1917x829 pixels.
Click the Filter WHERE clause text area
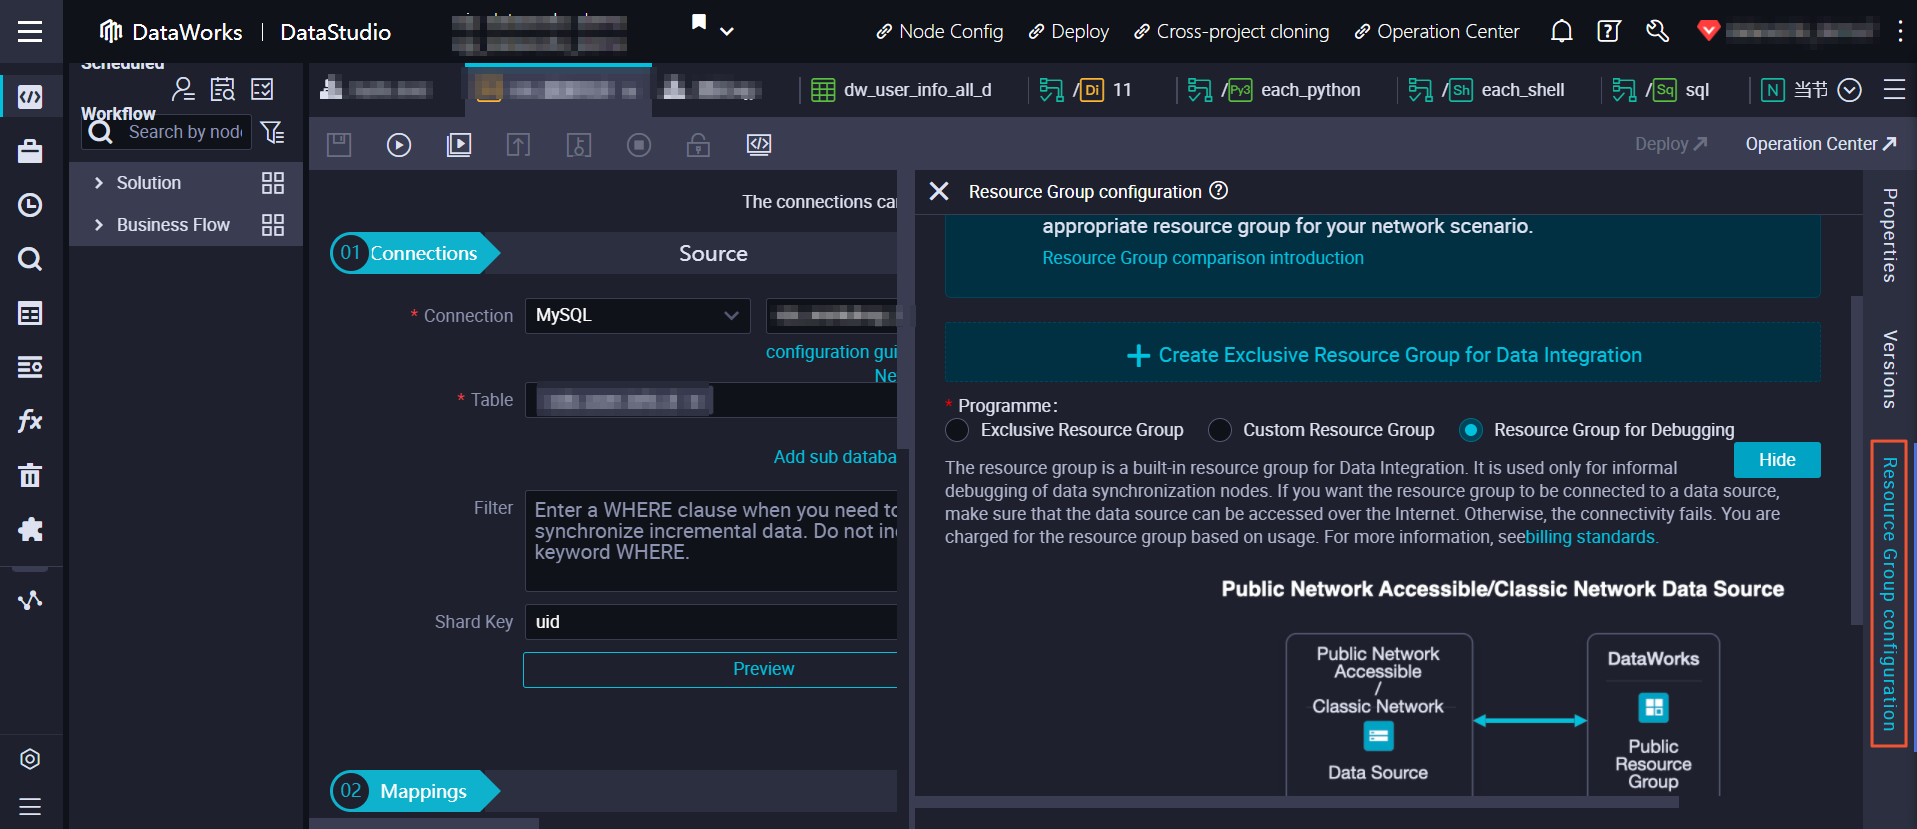(x=711, y=540)
